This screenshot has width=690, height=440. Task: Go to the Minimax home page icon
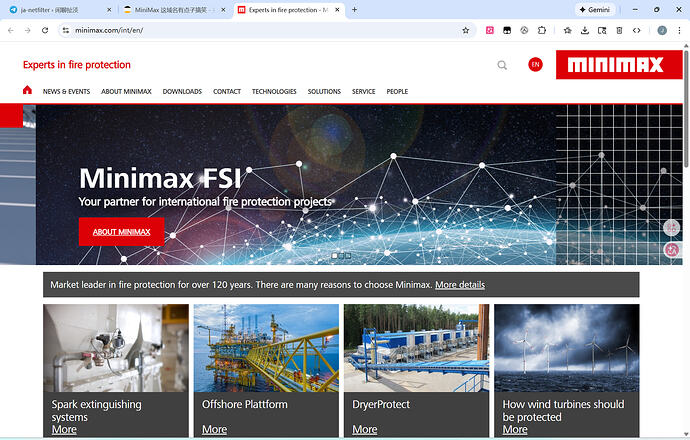[x=27, y=90]
